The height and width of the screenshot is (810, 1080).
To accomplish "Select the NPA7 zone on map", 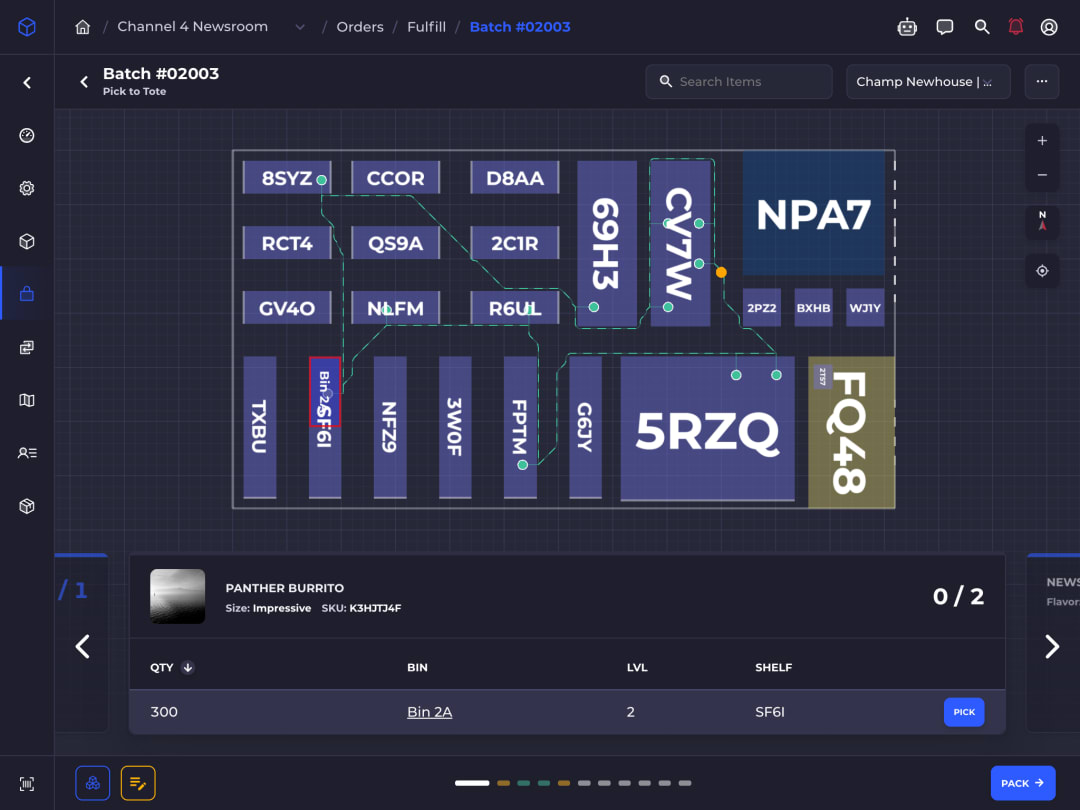I will point(813,214).
